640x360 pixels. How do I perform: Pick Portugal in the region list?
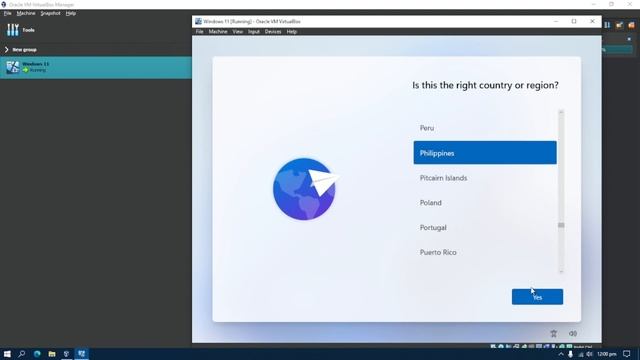pos(485,228)
